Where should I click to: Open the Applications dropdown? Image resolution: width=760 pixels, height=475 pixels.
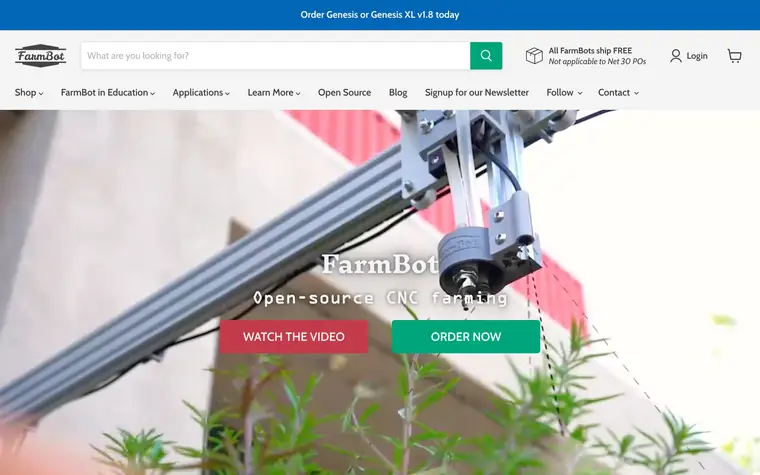coord(201,93)
